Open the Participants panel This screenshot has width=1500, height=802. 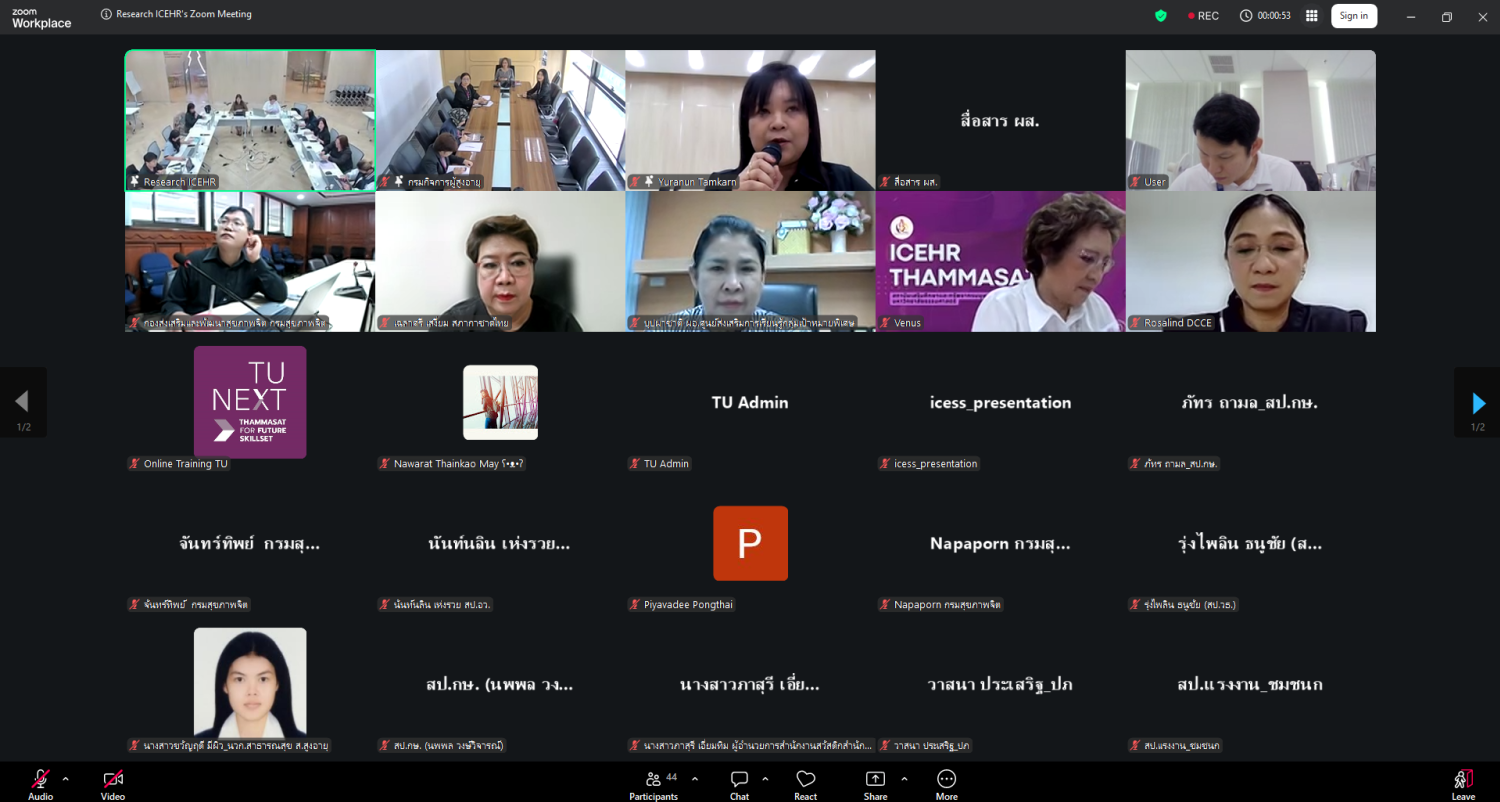(653, 782)
